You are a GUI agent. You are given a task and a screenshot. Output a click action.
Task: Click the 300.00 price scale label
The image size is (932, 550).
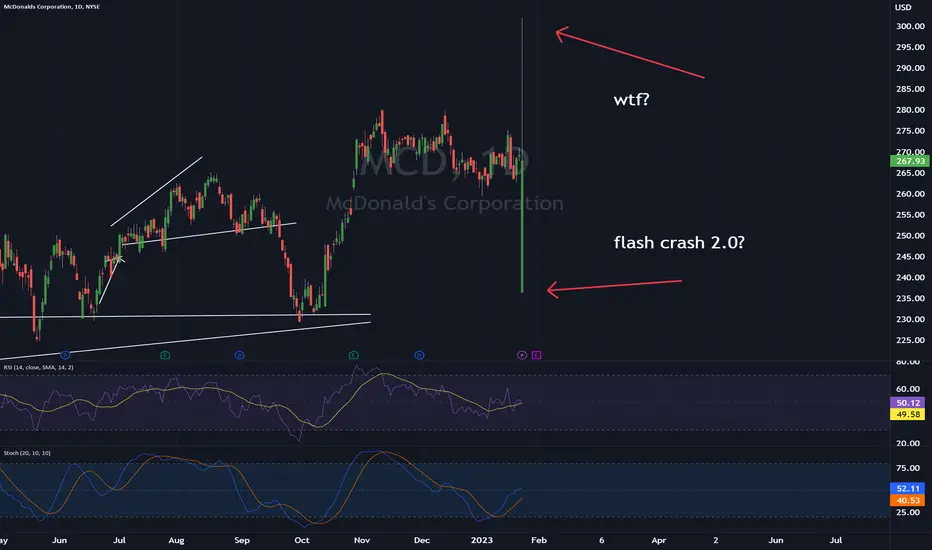point(910,26)
